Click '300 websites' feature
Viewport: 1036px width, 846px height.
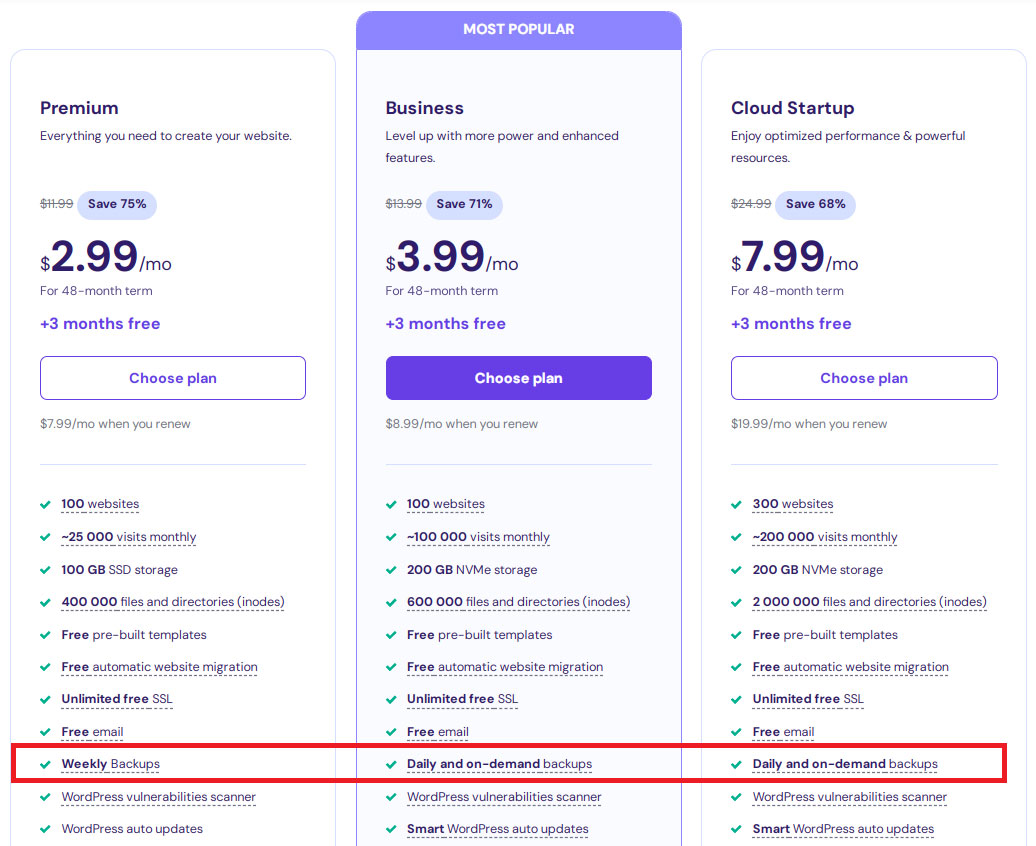click(793, 504)
